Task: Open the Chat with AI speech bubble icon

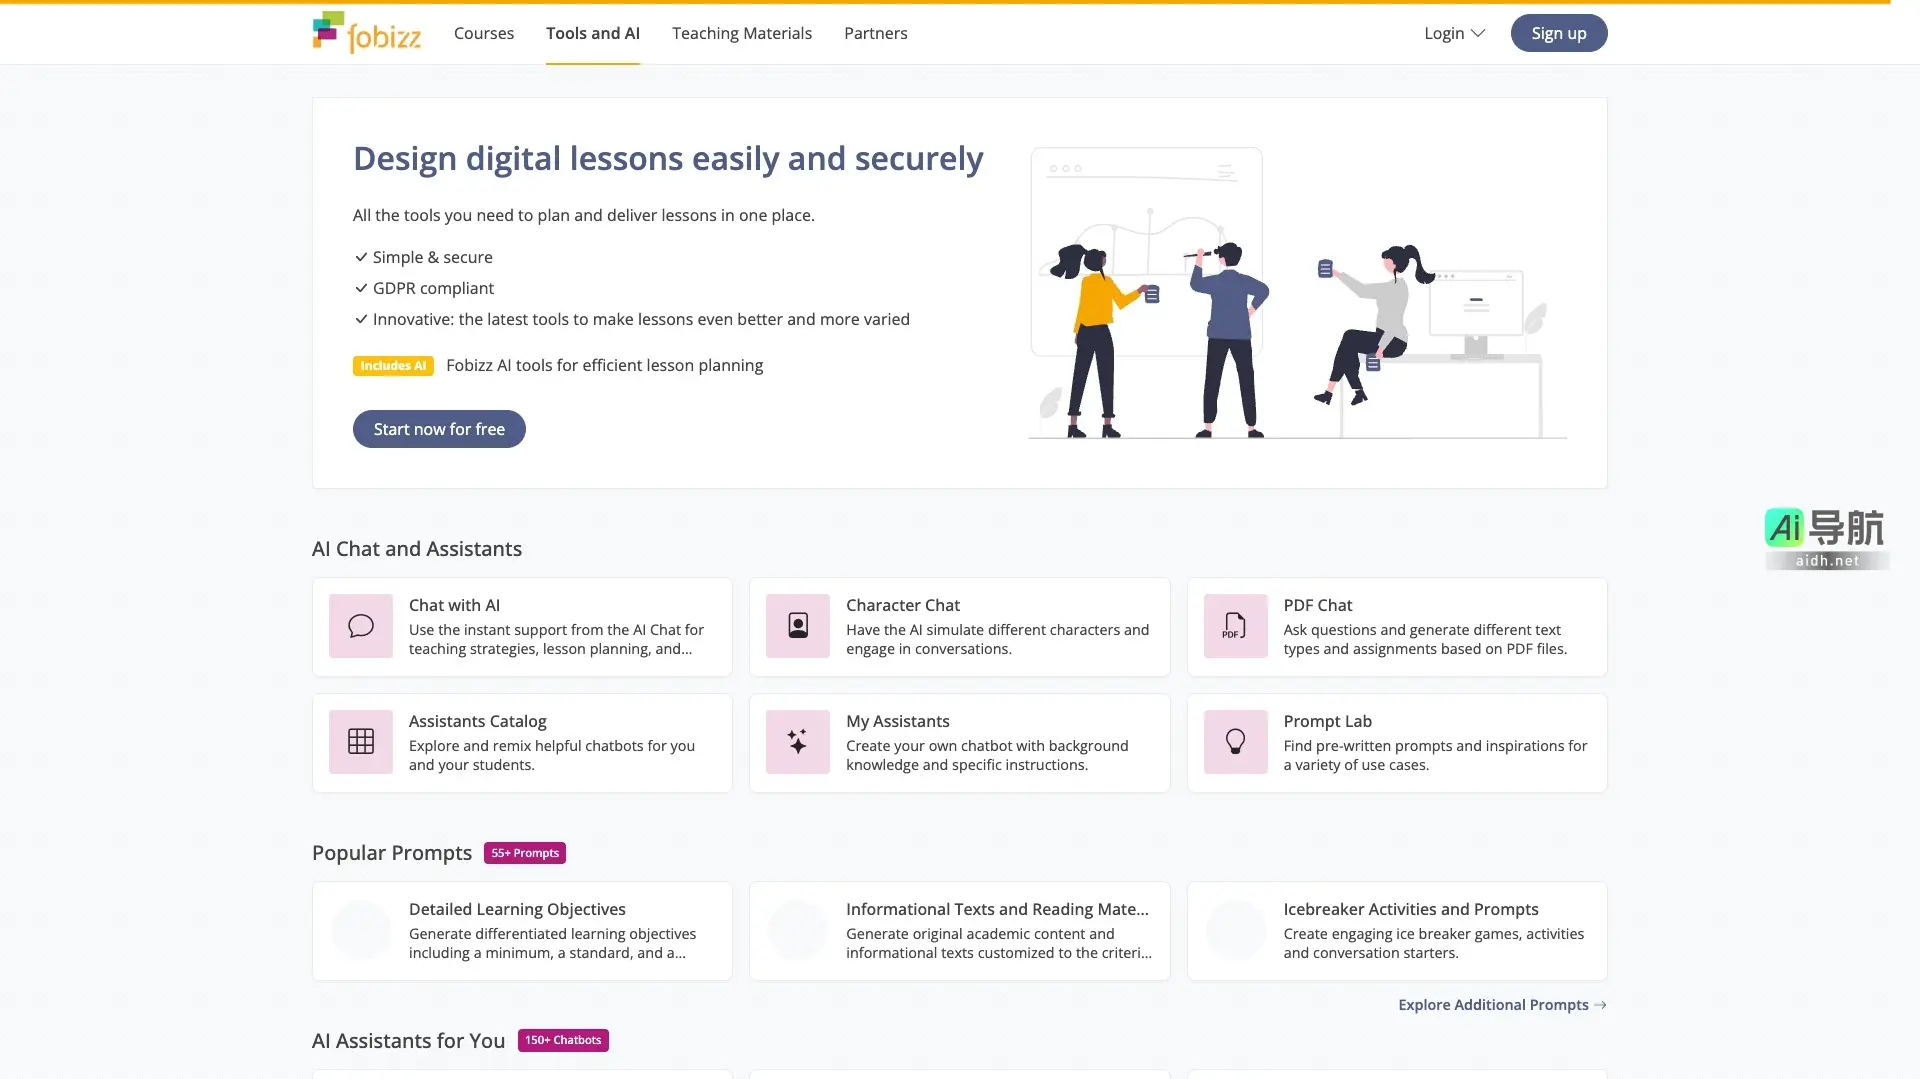Action: pos(360,626)
